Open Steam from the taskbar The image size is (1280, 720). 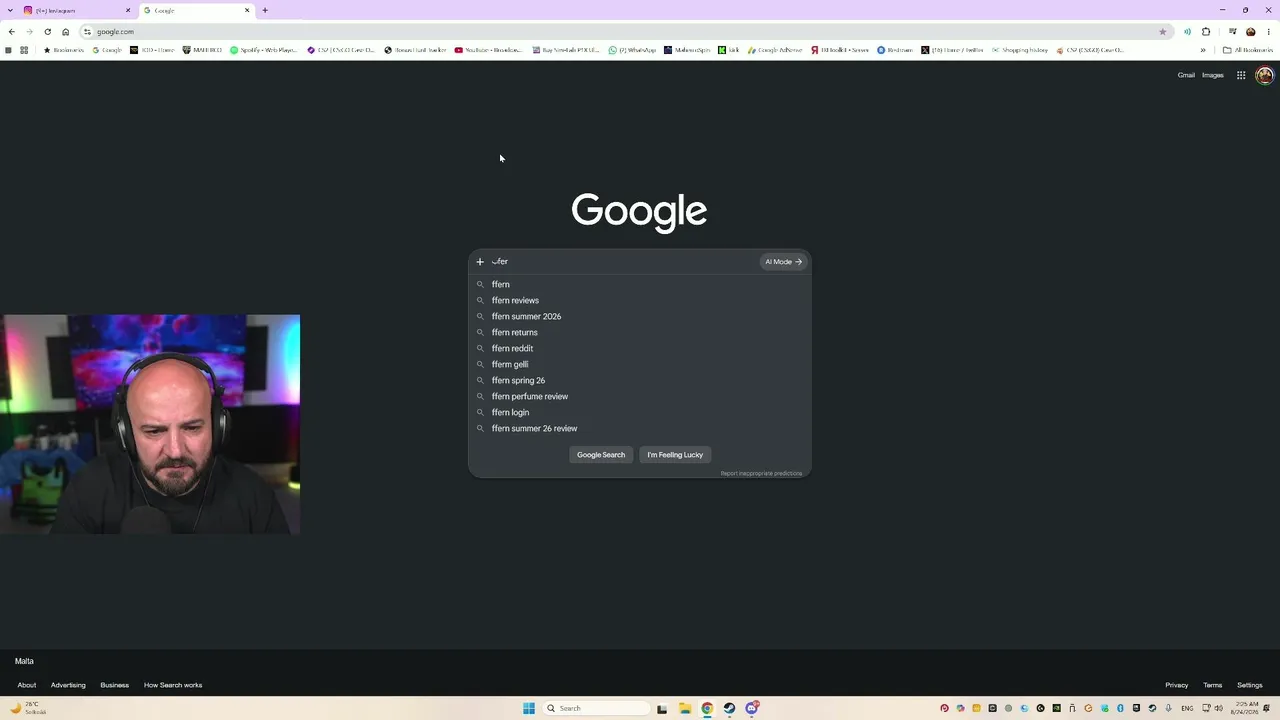pos(729,708)
